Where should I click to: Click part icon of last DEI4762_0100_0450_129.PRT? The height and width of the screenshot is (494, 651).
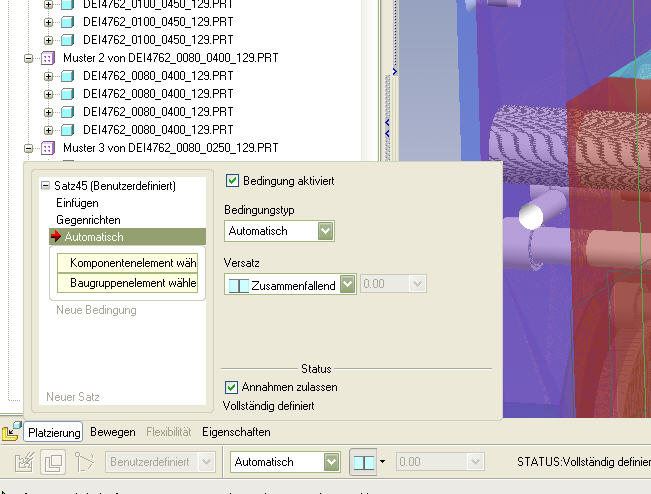[x=67, y=40]
